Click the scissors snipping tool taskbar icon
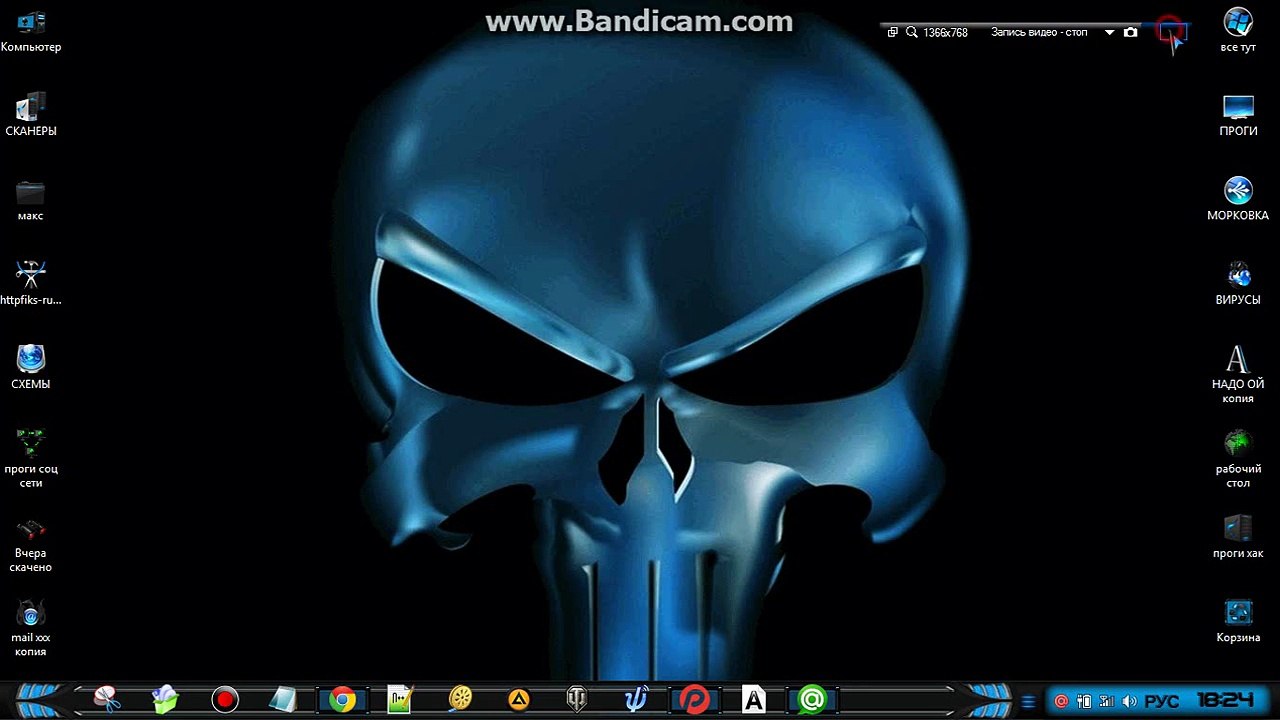This screenshot has height=720, width=1280. click(x=107, y=699)
